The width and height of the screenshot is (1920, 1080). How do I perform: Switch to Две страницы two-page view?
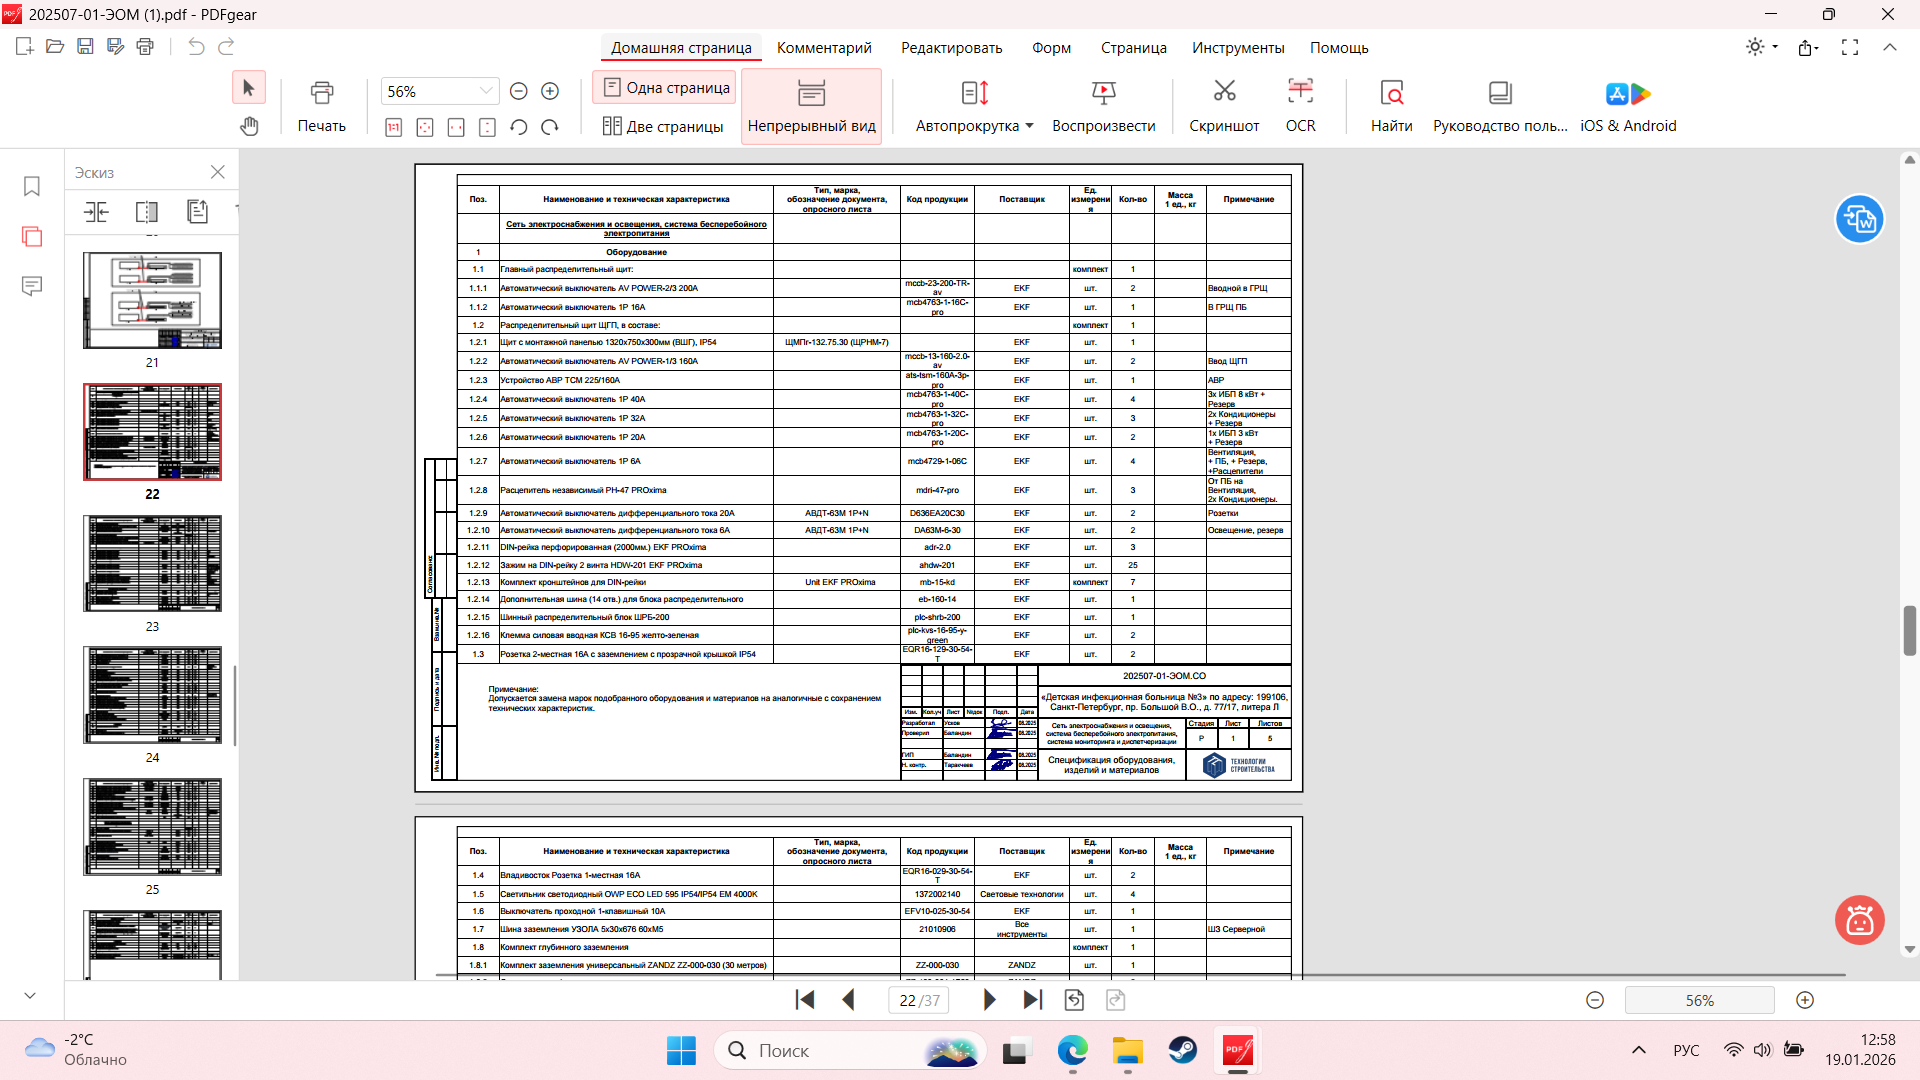pyautogui.click(x=664, y=126)
